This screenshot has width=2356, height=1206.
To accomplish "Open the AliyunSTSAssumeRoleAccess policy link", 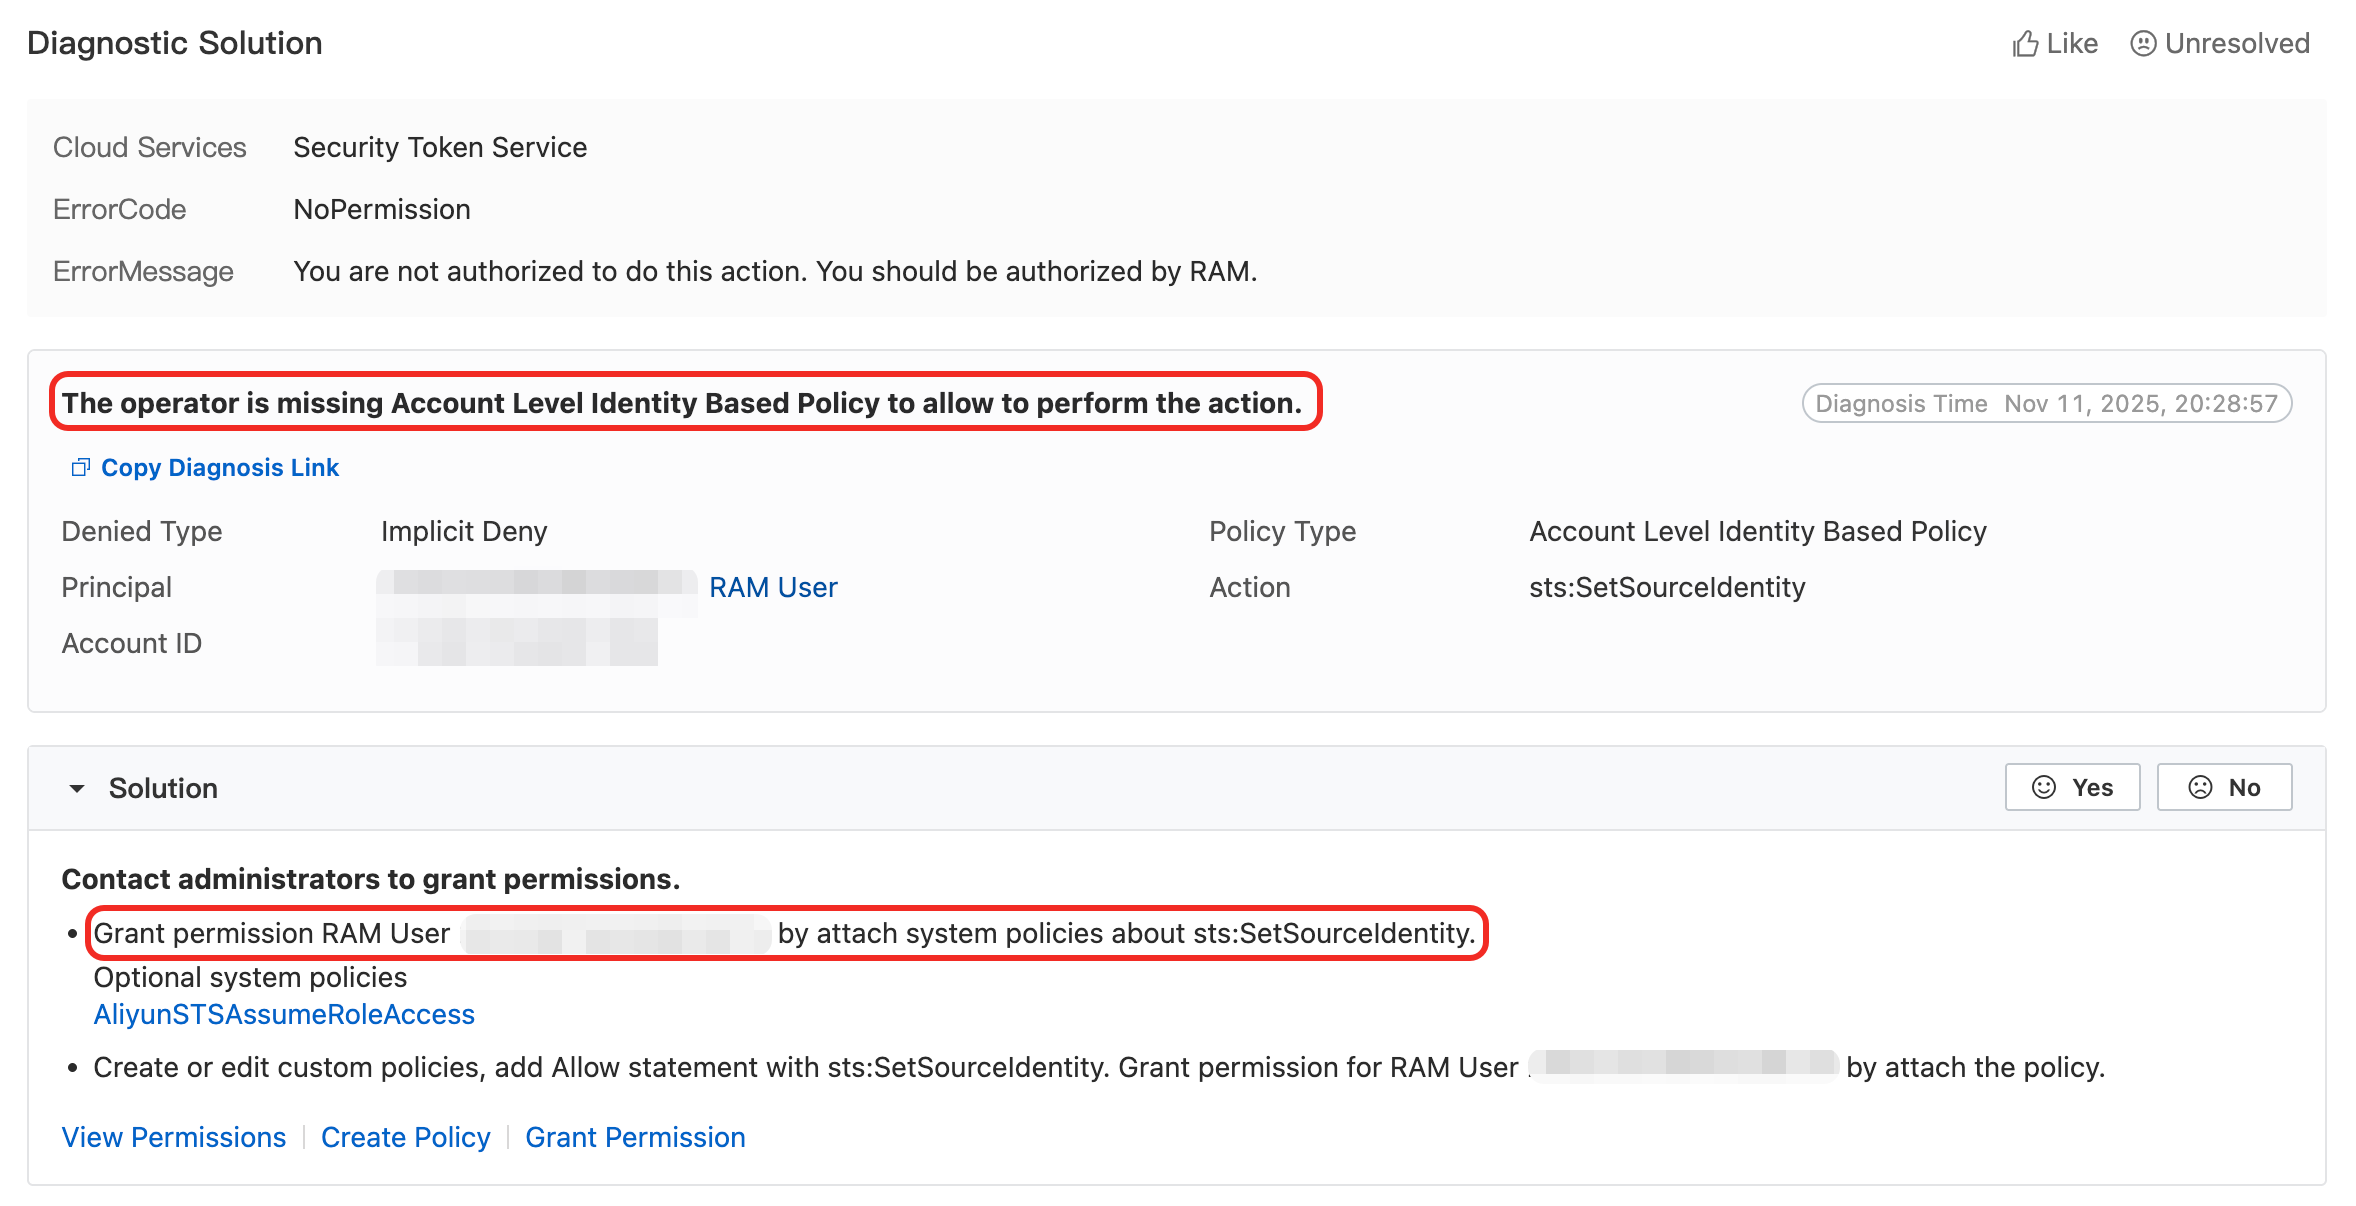I will [x=284, y=1015].
